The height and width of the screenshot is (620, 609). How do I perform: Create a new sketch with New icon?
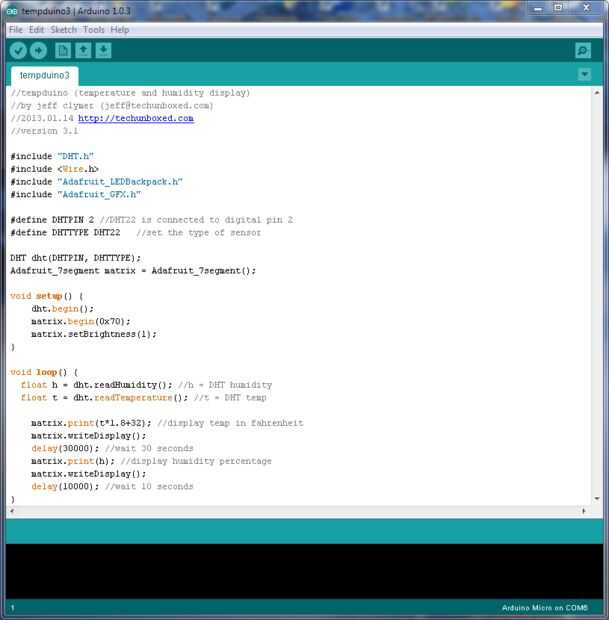click(63, 51)
